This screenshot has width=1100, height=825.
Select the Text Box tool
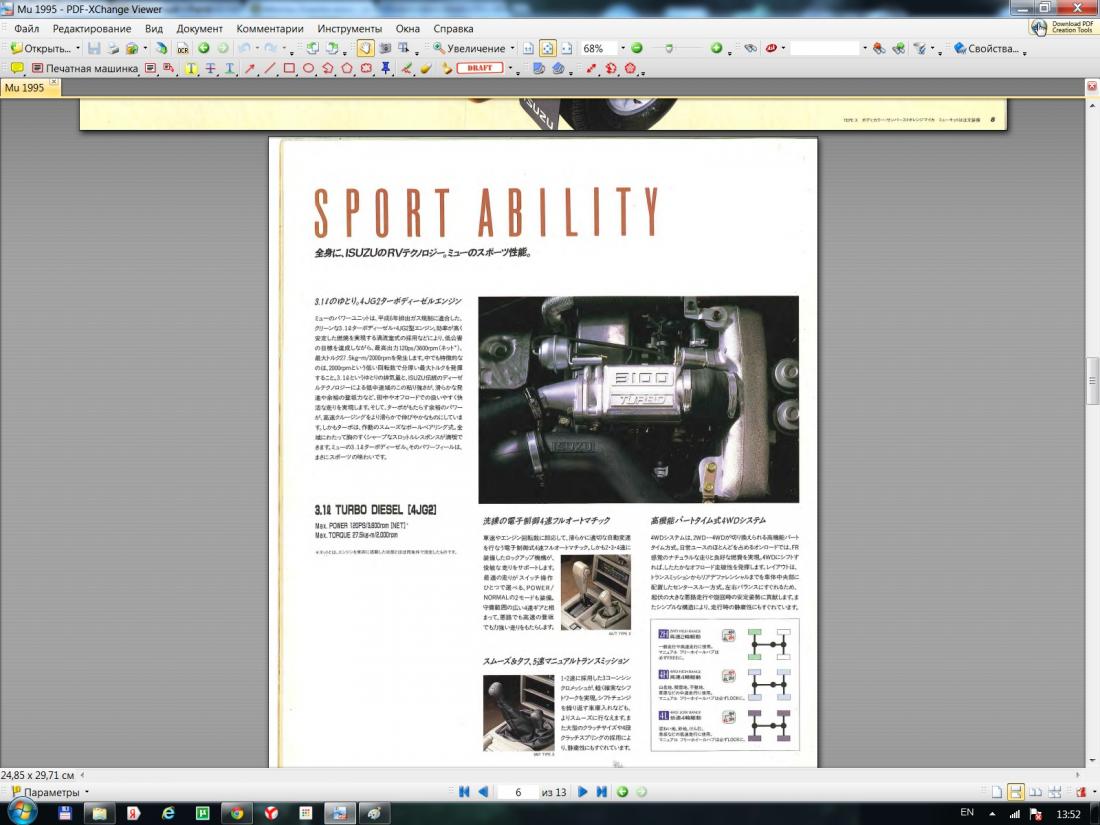pos(150,68)
